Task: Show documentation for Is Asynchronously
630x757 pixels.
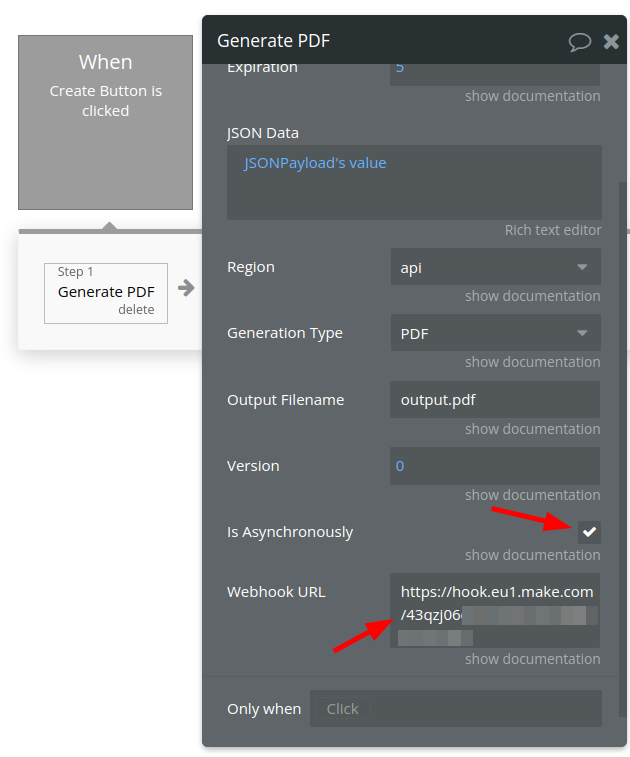Action: (x=532, y=555)
